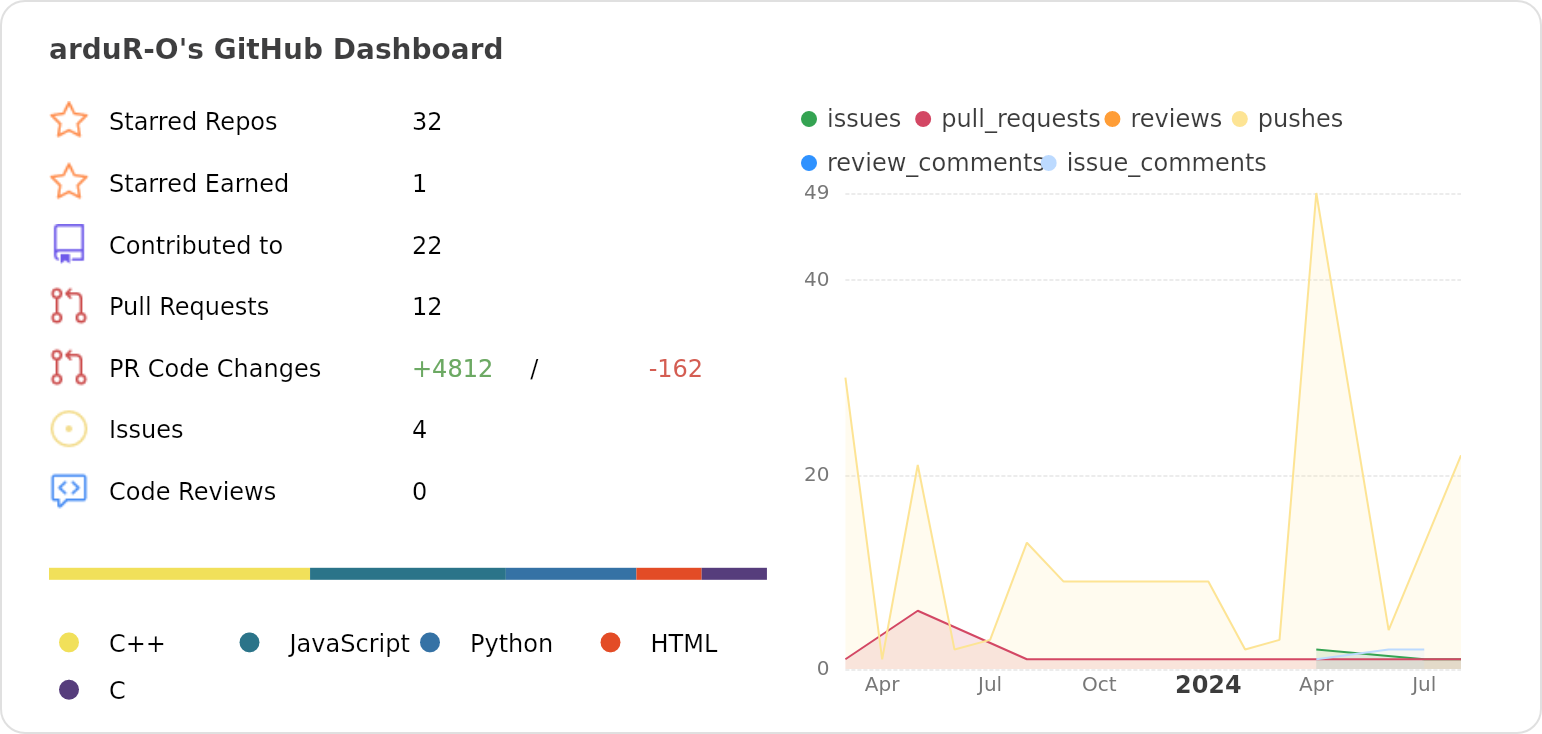Click the Starred Repos label
Screen dimensions: 1542x734
(193, 121)
